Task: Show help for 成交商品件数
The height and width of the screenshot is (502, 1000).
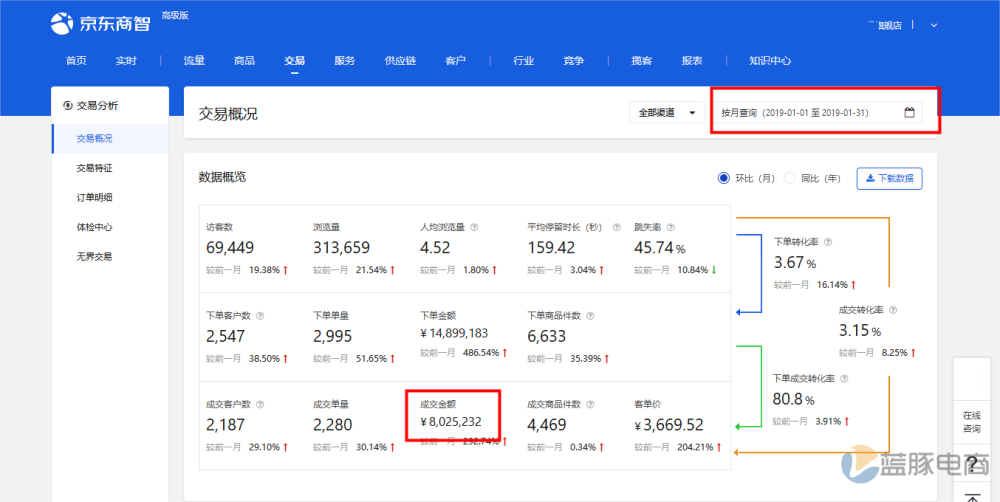Action: [591, 404]
